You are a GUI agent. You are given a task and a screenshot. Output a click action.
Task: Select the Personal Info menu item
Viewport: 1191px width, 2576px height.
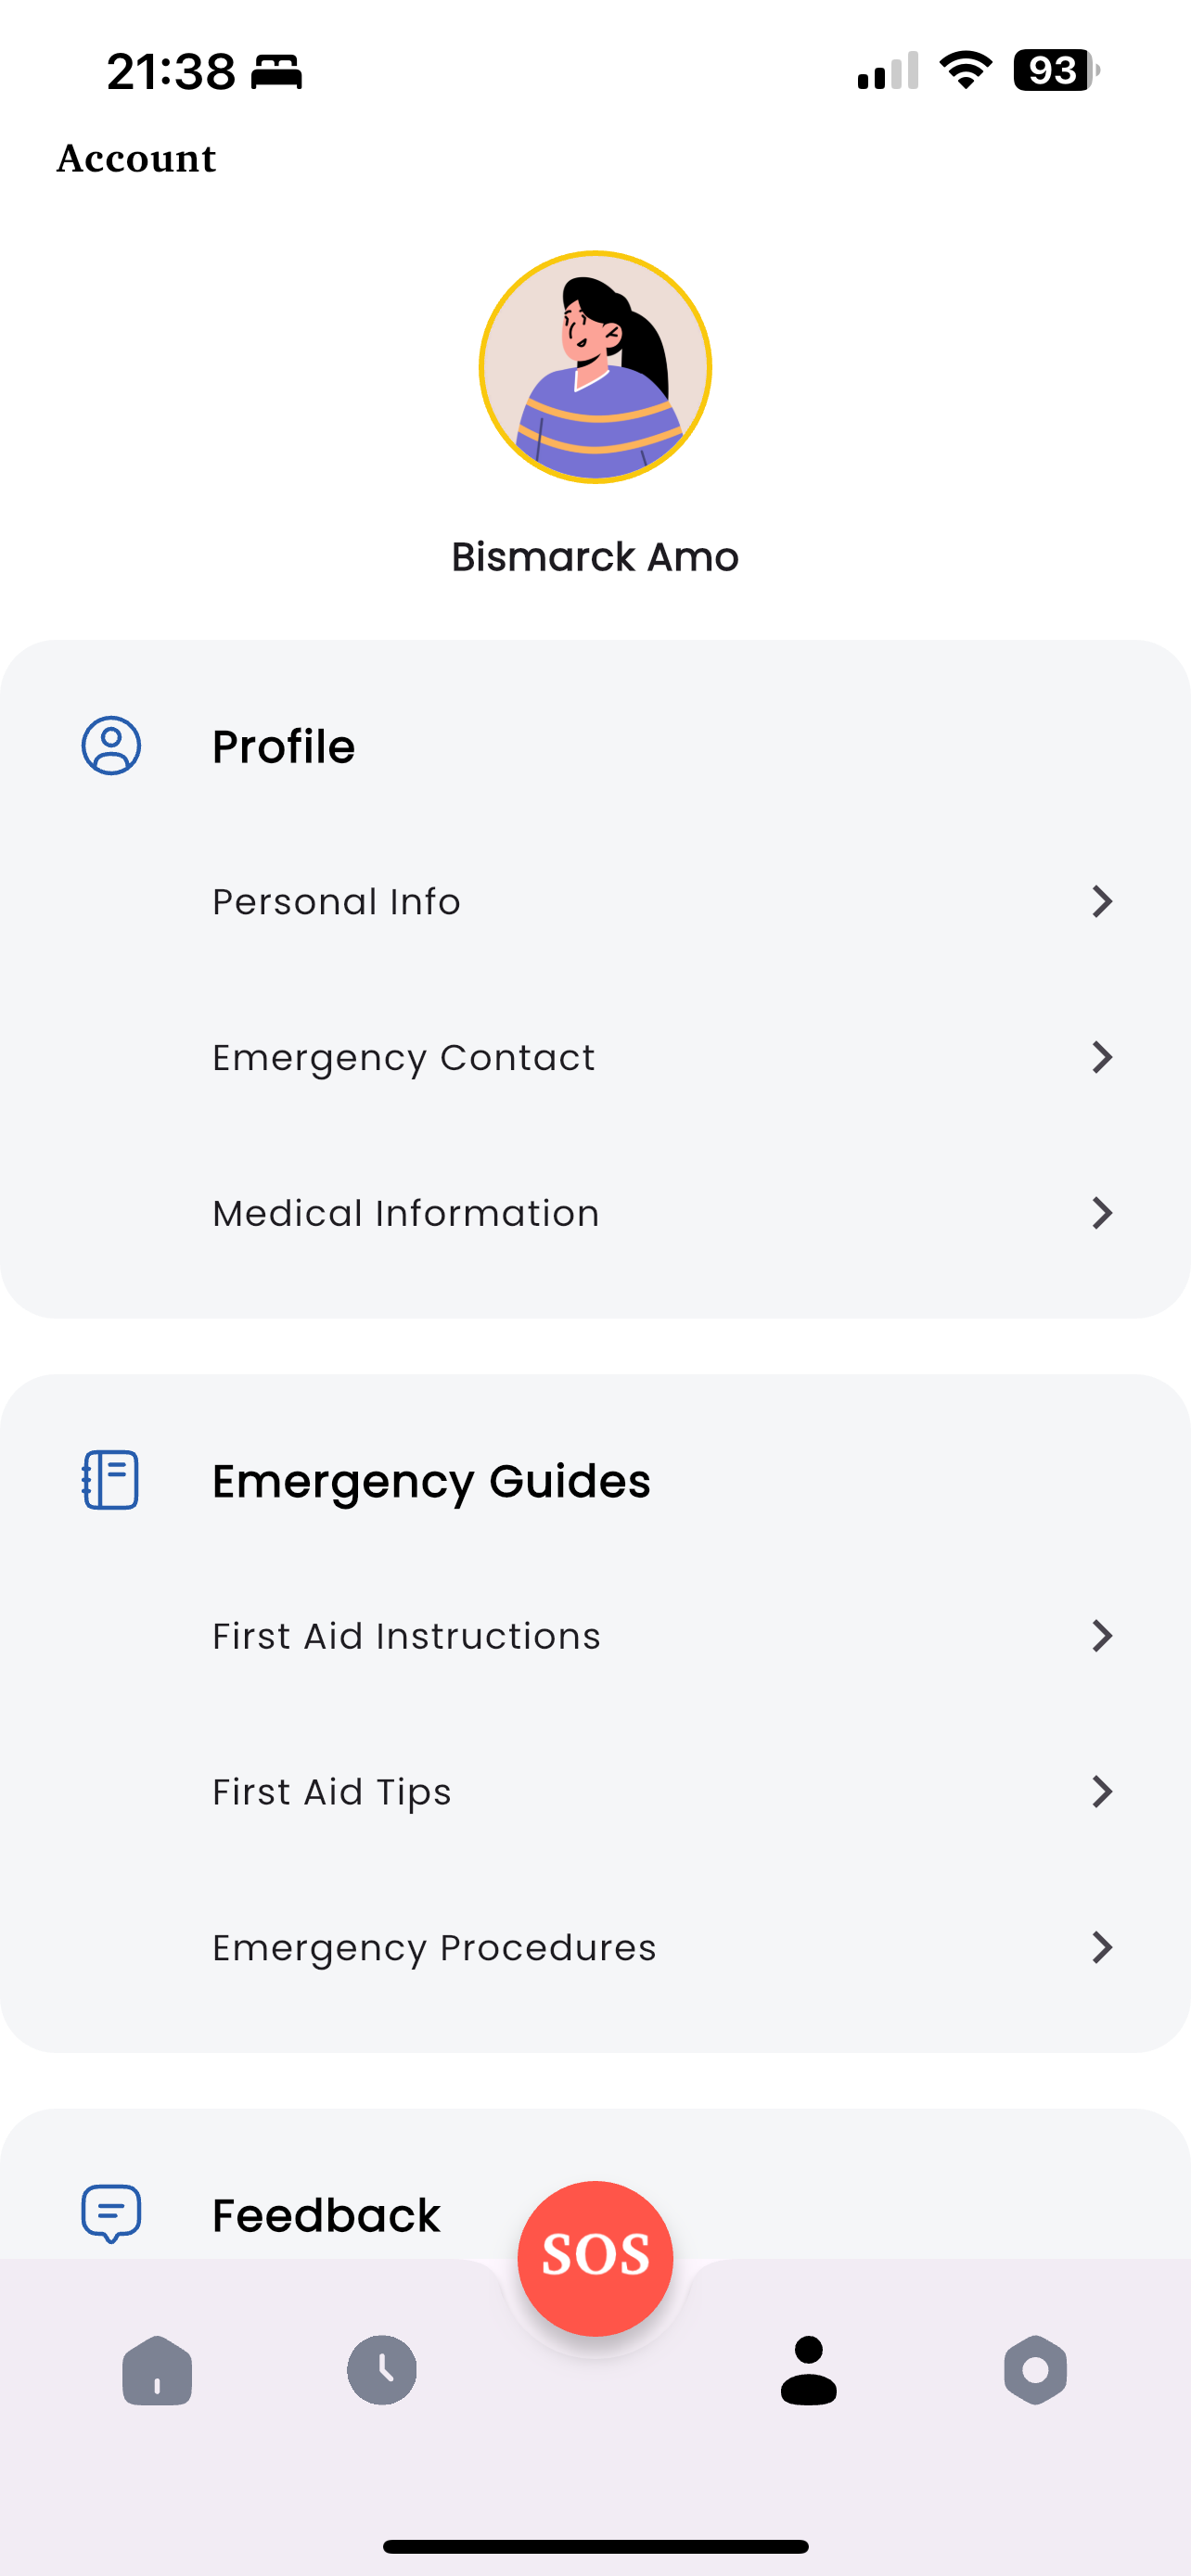point(595,902)
